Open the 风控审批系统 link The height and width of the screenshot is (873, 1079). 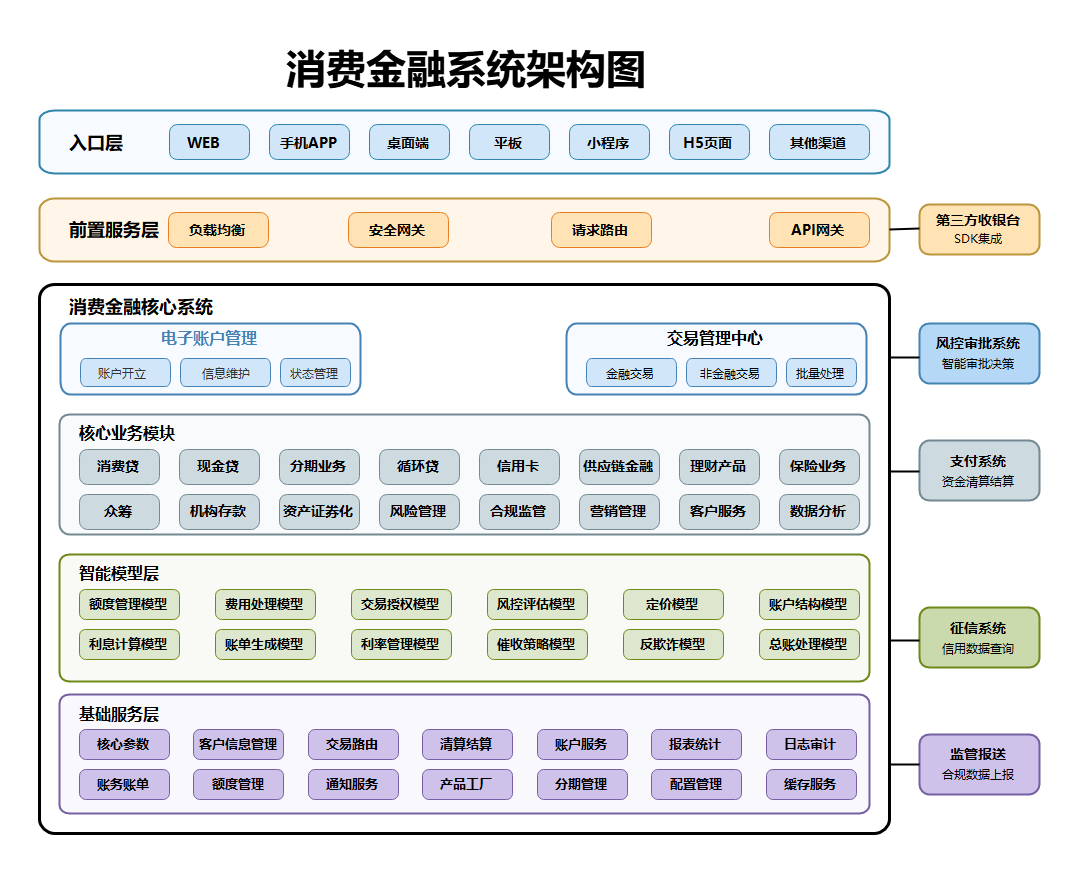coord(979,353)
